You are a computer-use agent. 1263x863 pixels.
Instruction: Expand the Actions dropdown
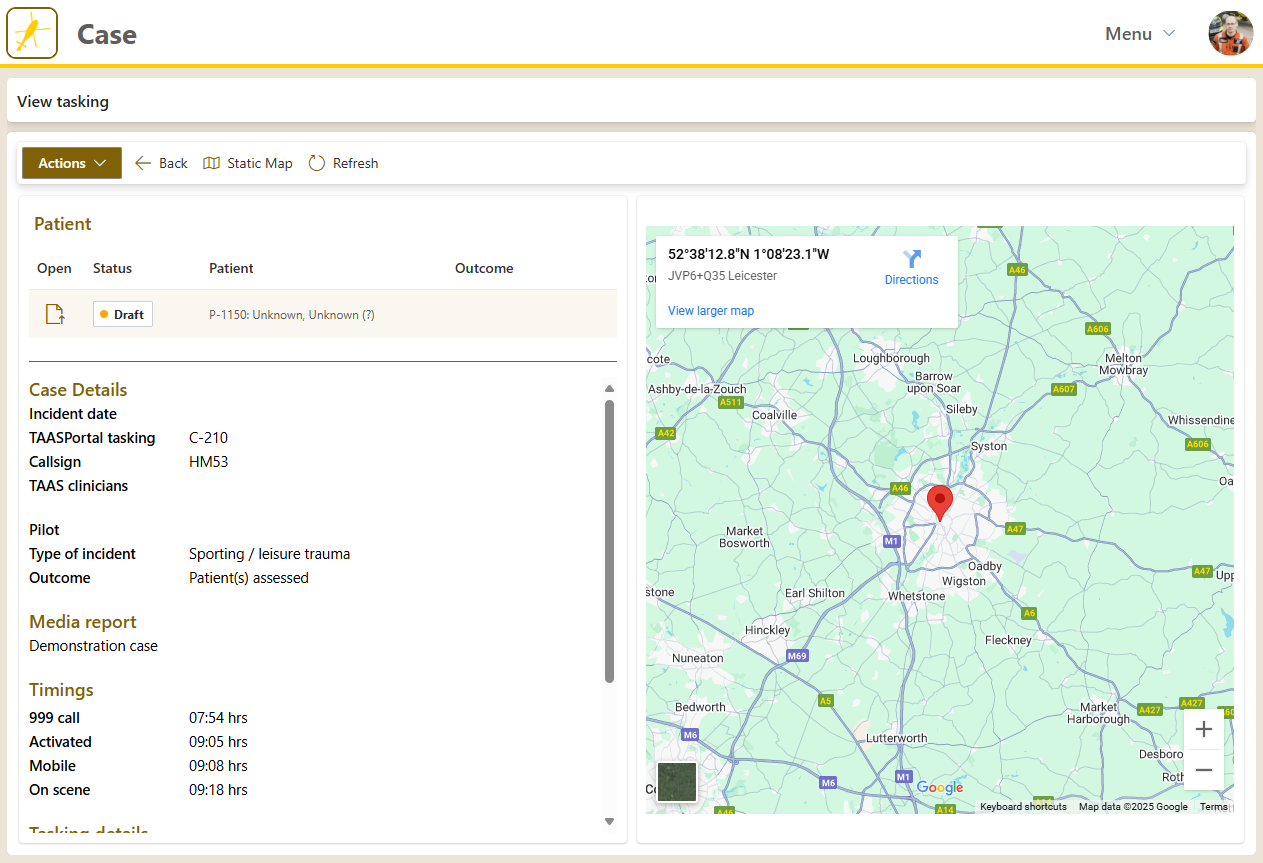click(x=72, y=163)
